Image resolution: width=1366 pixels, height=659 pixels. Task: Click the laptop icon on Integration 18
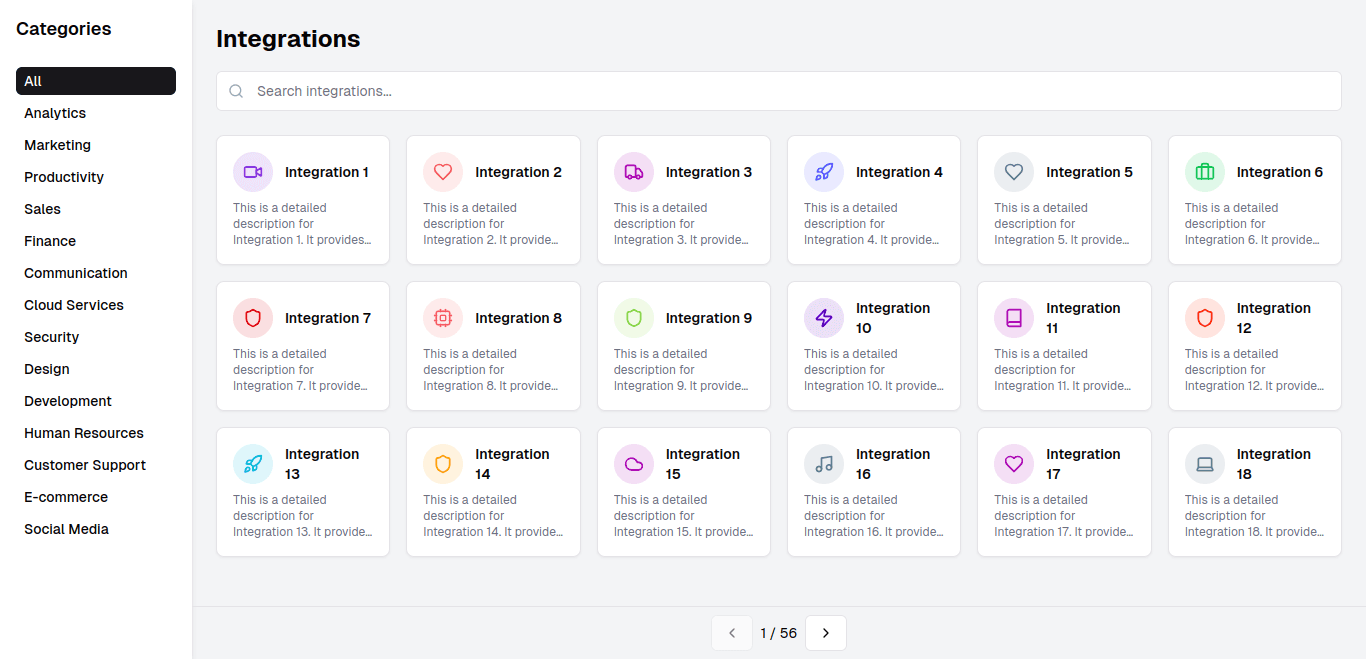pyautogui.click(x=1205, y=464)
